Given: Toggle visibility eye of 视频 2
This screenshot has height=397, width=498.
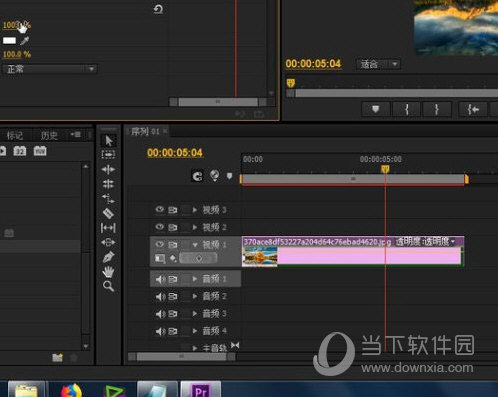Looking at the screenshot, I should (160, 227).
